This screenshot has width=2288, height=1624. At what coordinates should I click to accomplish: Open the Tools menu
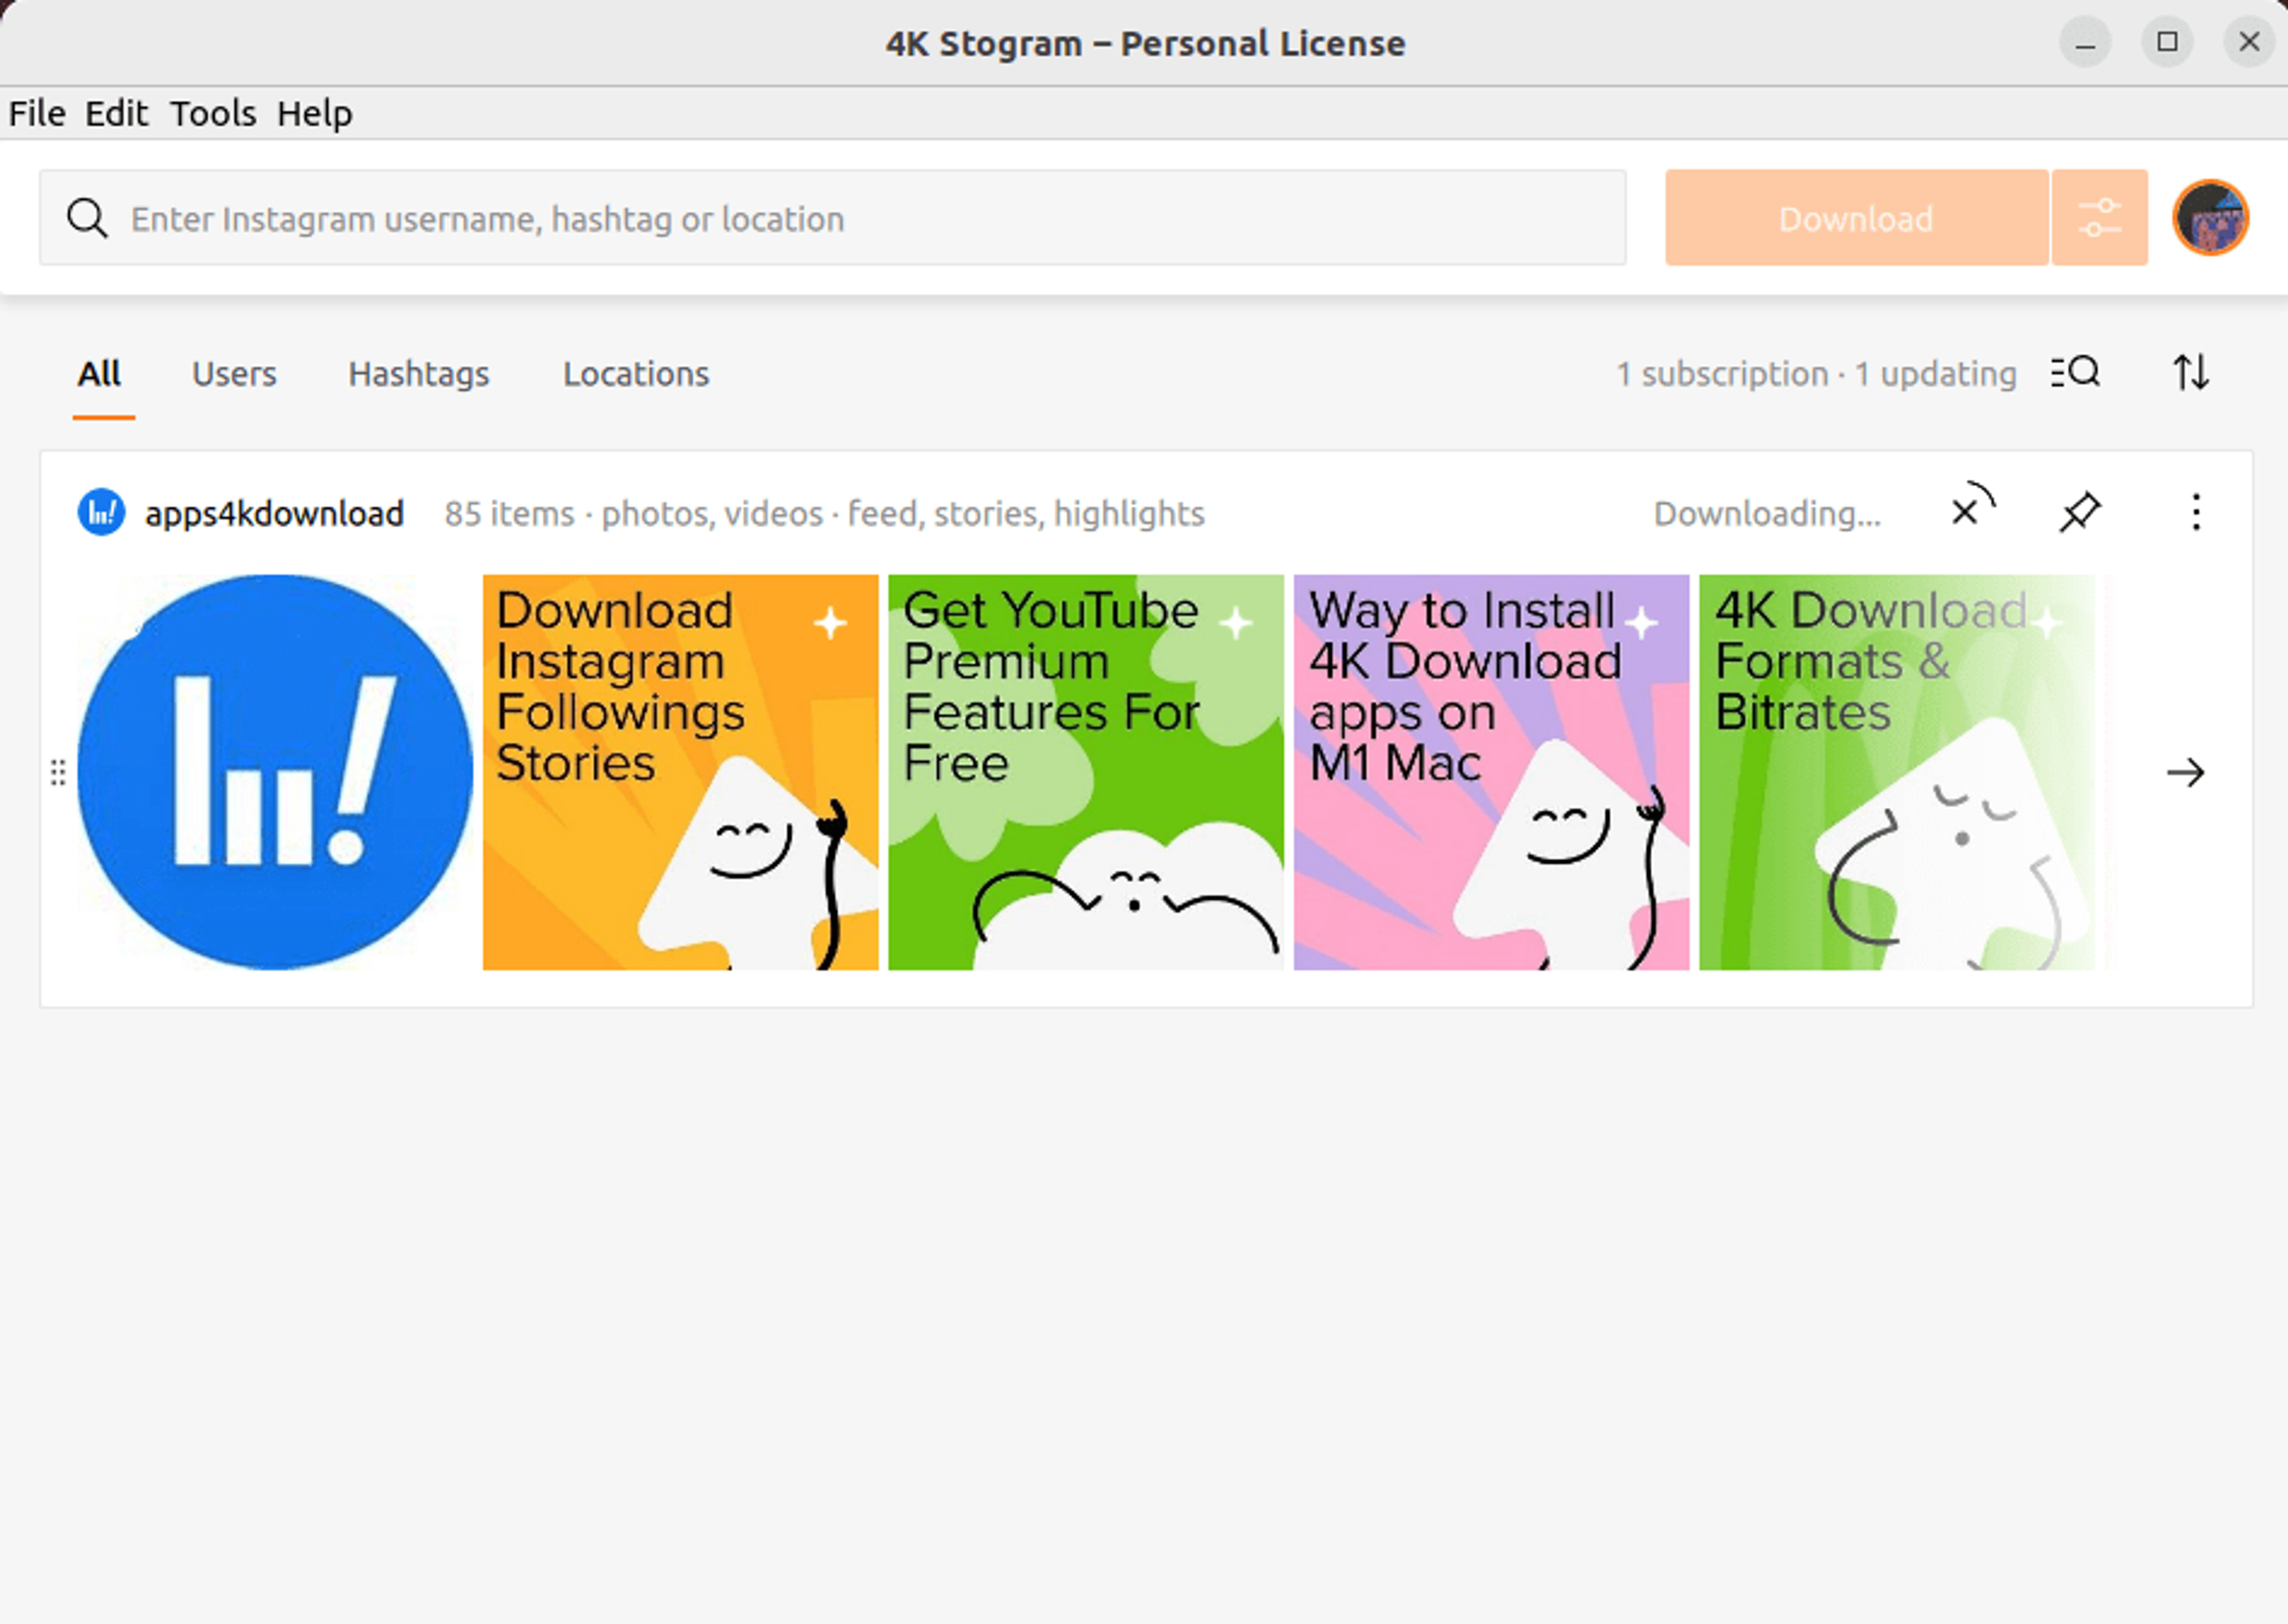212,113
